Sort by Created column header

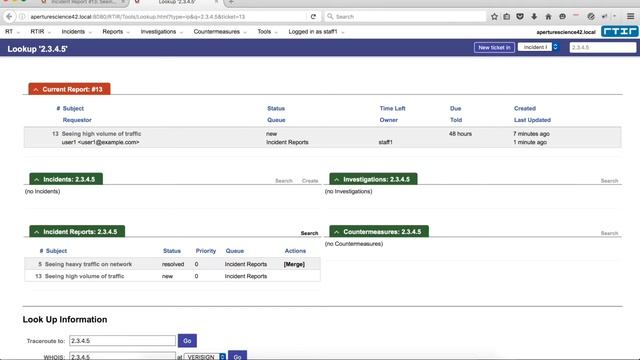[525, 109]
